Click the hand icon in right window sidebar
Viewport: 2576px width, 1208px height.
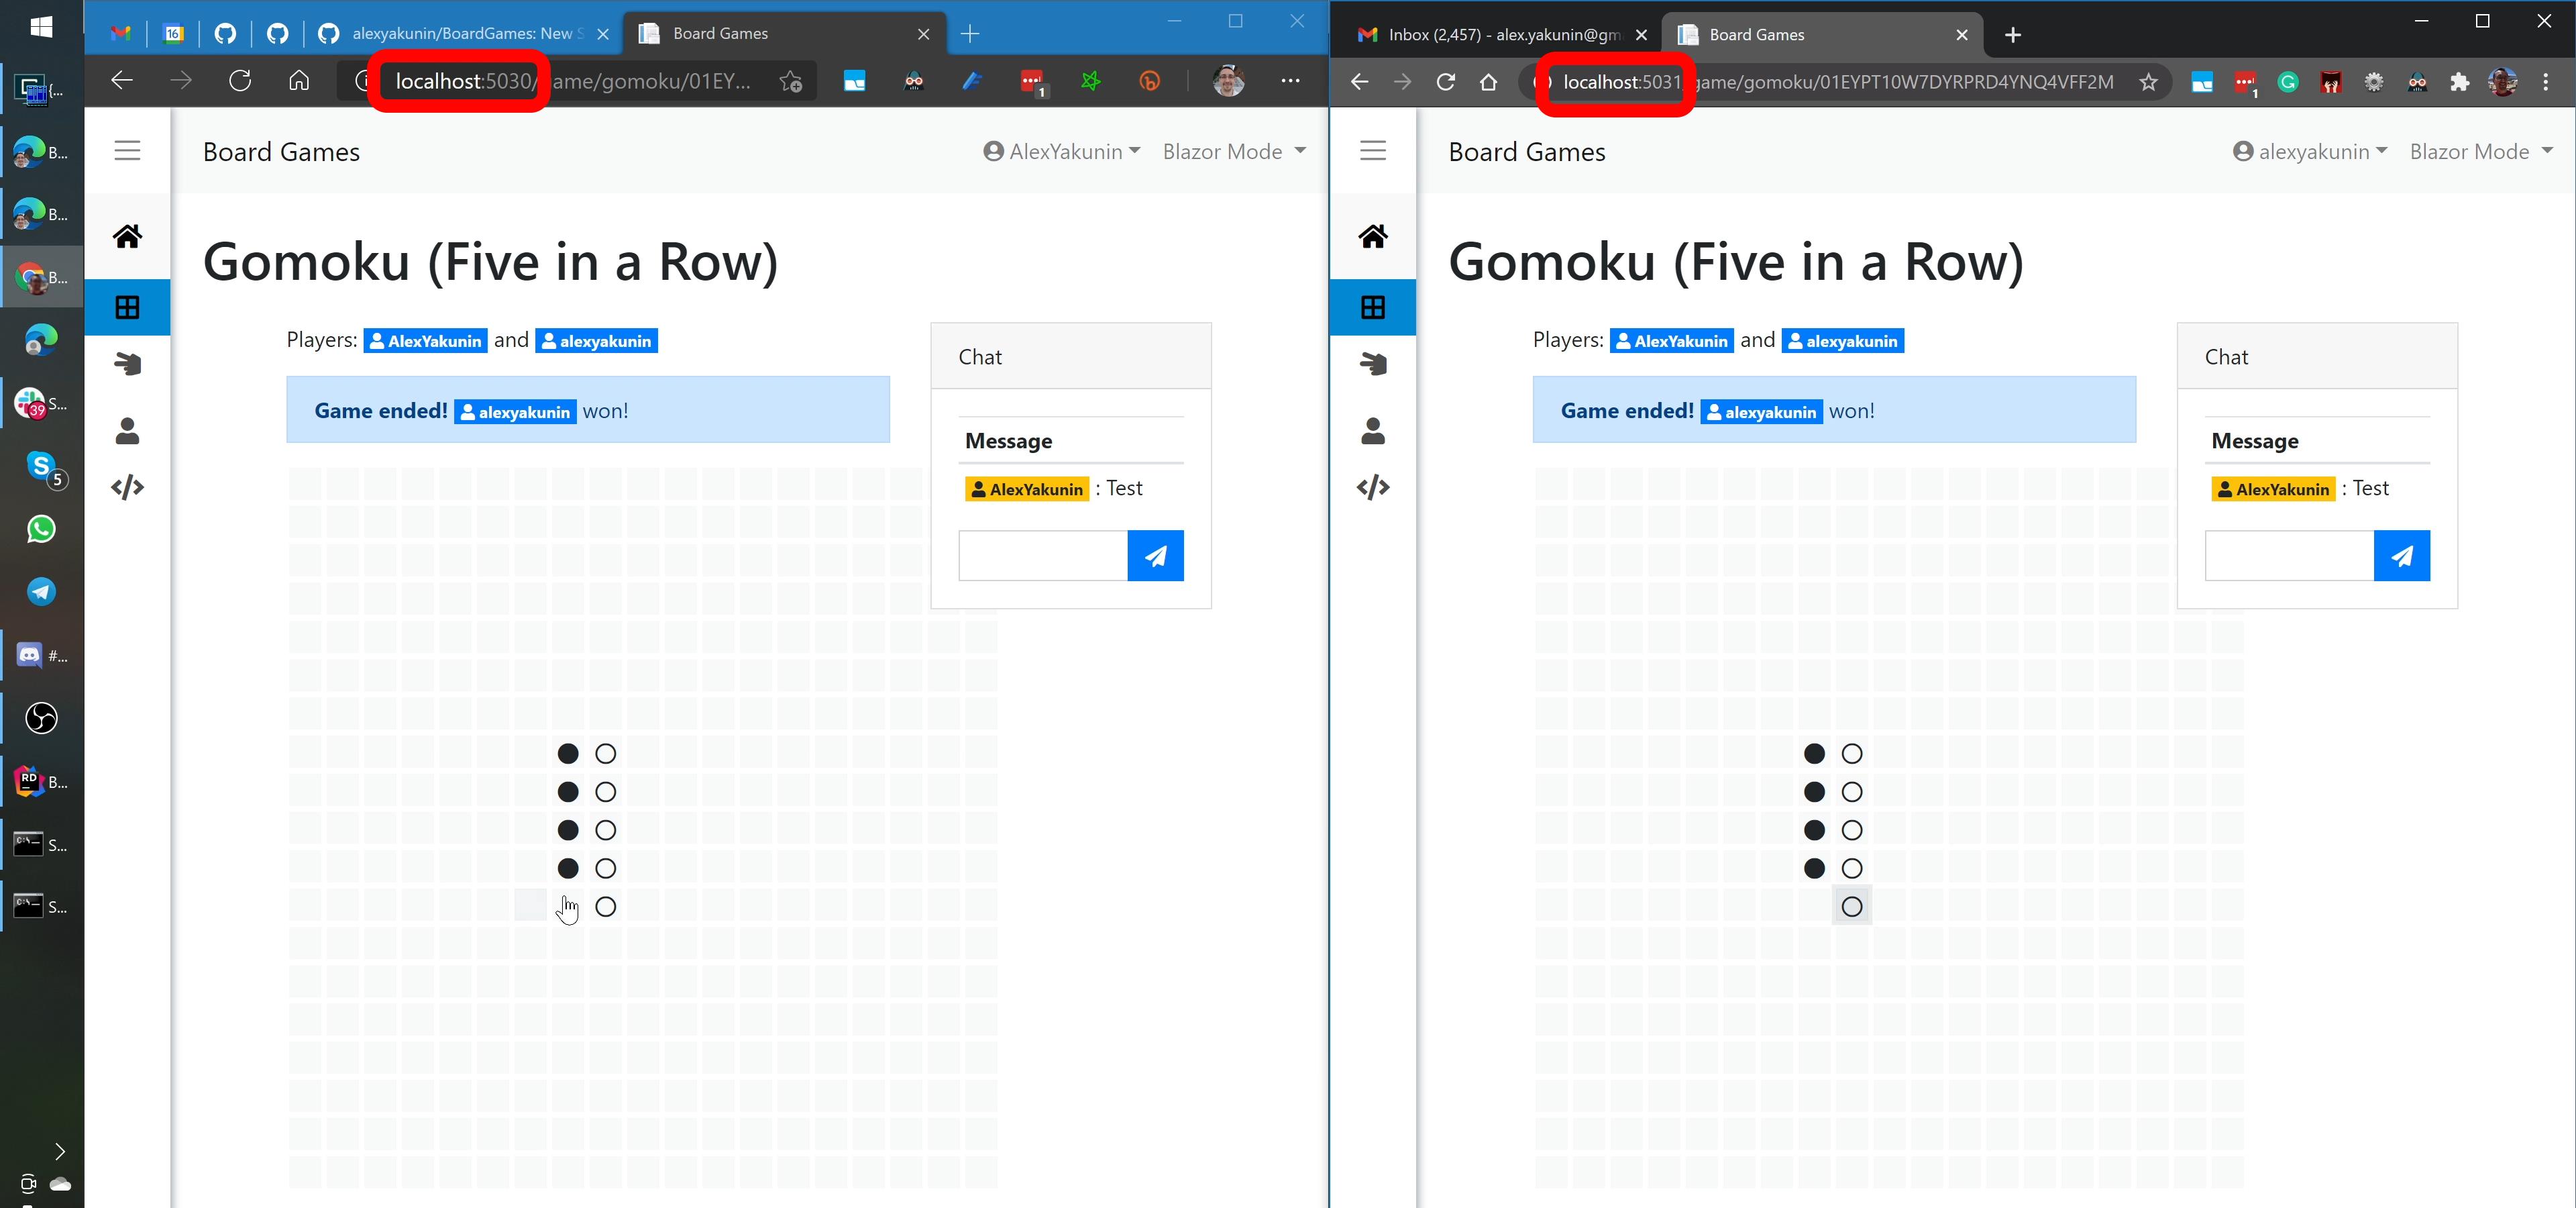(1372, 363)
